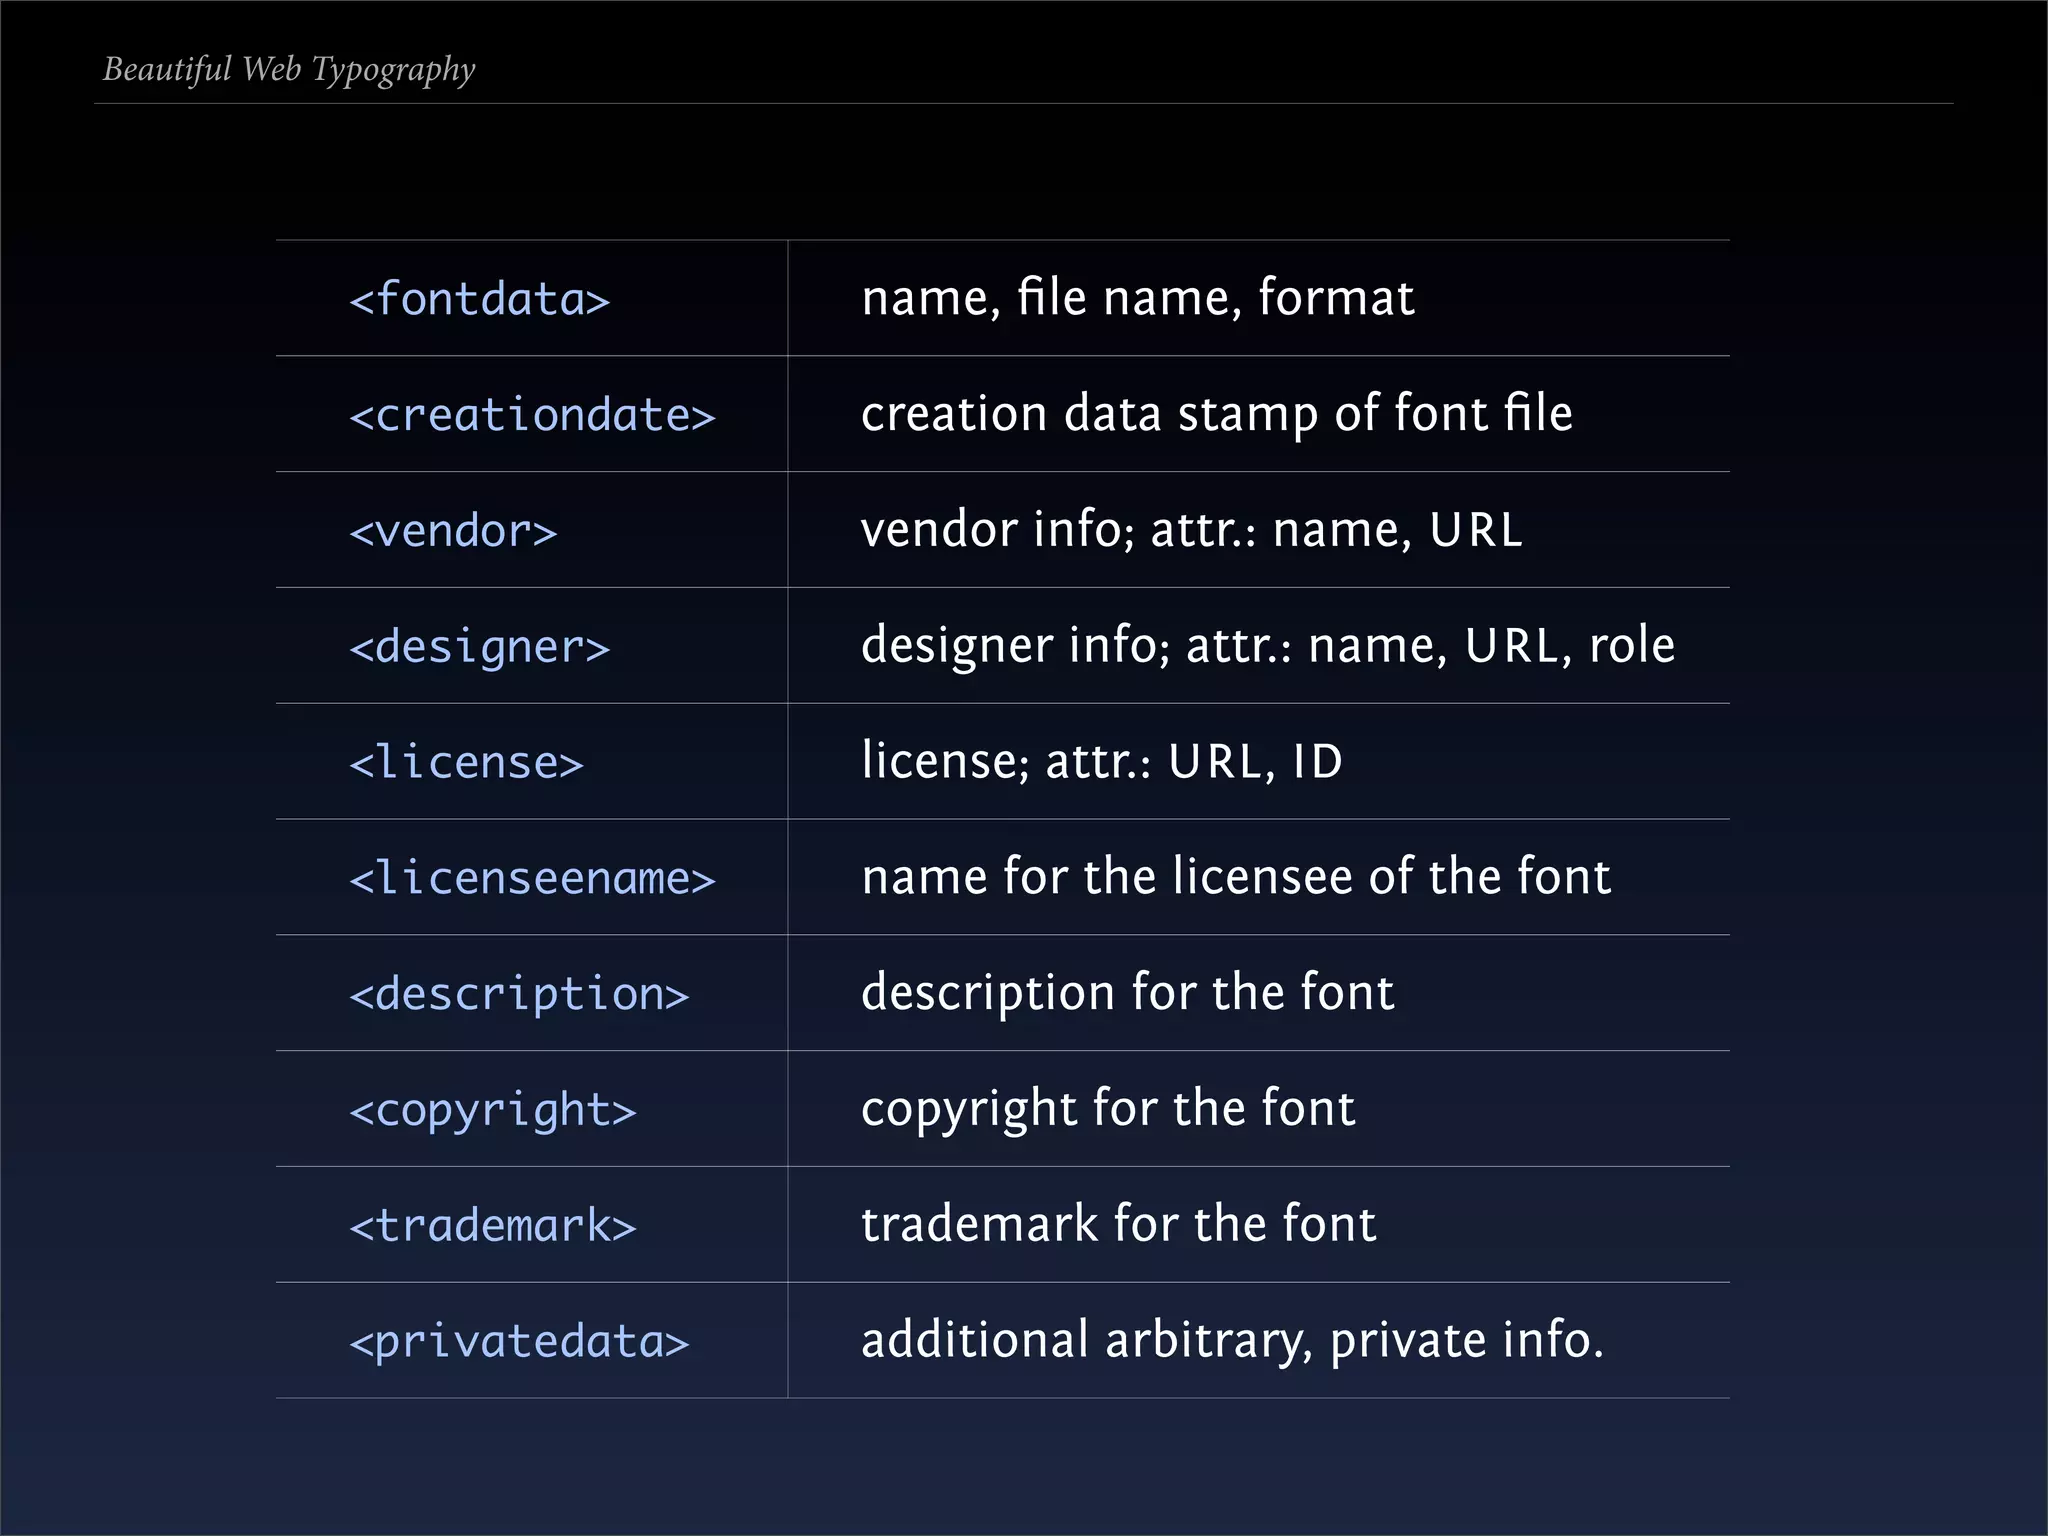Click the <licenseename> tag cell

tap(532, 878)
